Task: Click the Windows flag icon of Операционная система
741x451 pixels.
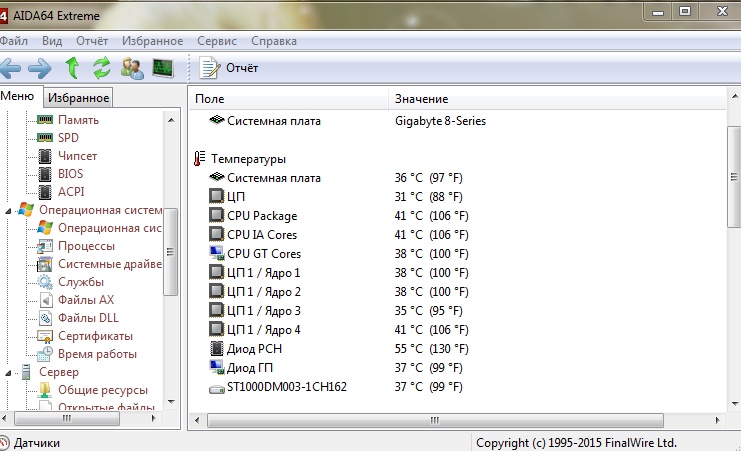Action: tap(26, 210)
